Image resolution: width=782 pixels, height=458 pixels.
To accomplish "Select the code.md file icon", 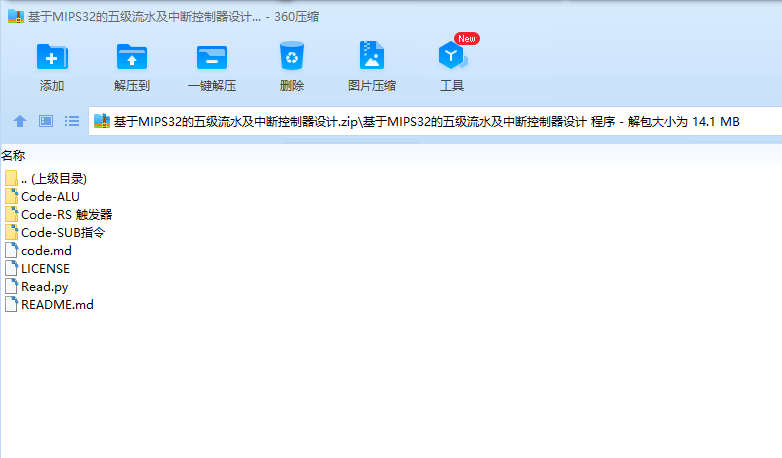I will tap(11, 250).
